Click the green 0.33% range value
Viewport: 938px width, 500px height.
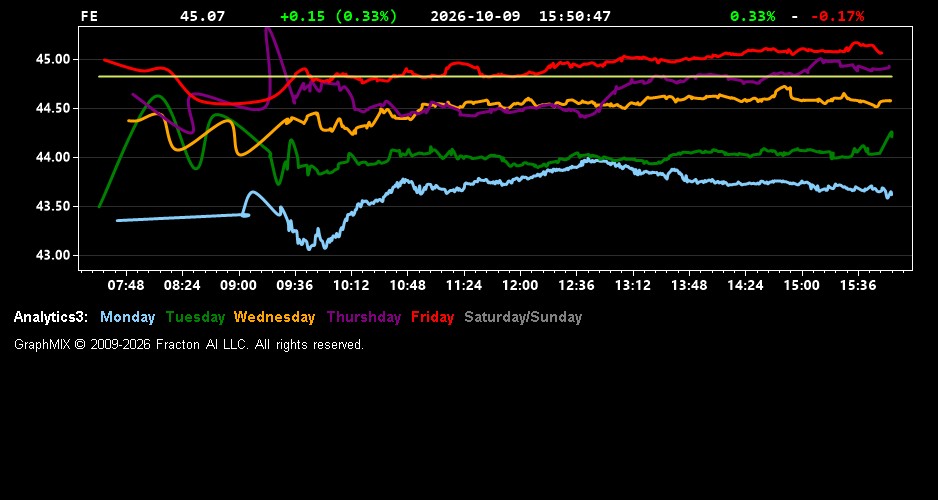(x=753, y=16)
